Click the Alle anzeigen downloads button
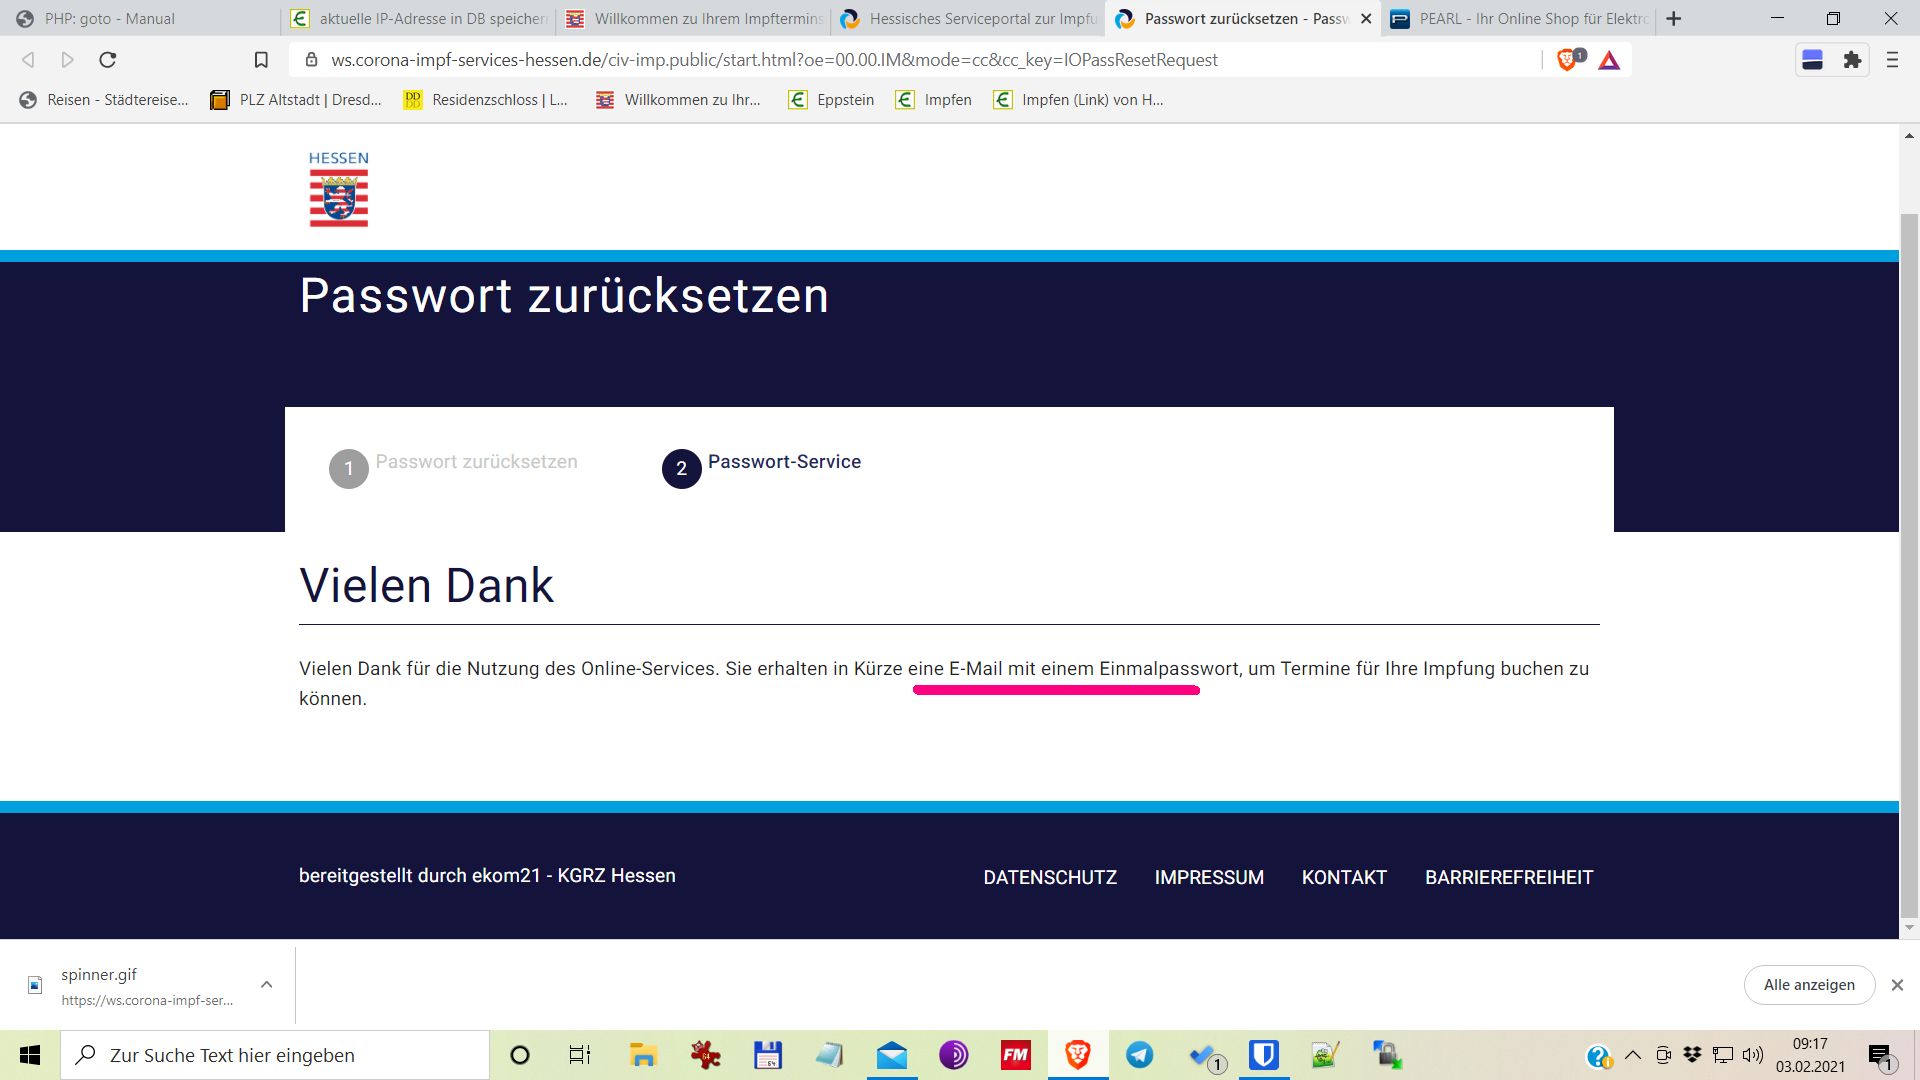Image resolution: width=1920 pixels, height=1080 pixels. click(x=1809, y=985)
